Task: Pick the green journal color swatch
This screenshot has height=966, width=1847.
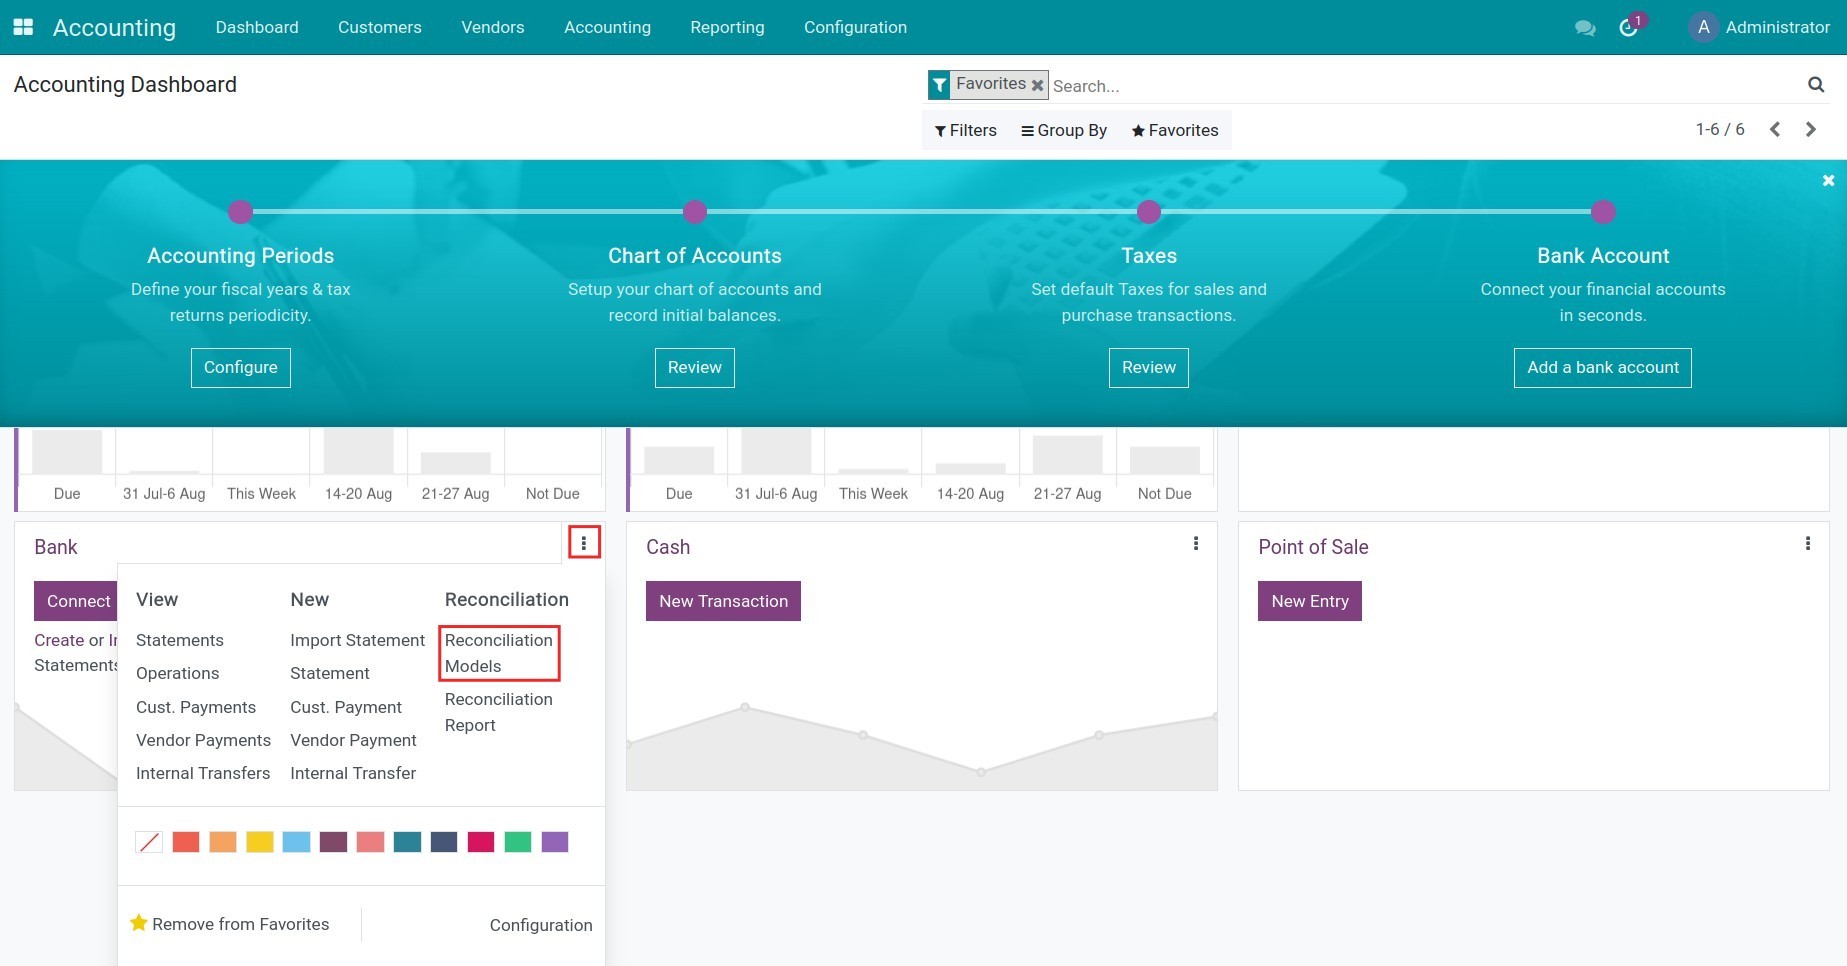Action: (517, 841)
